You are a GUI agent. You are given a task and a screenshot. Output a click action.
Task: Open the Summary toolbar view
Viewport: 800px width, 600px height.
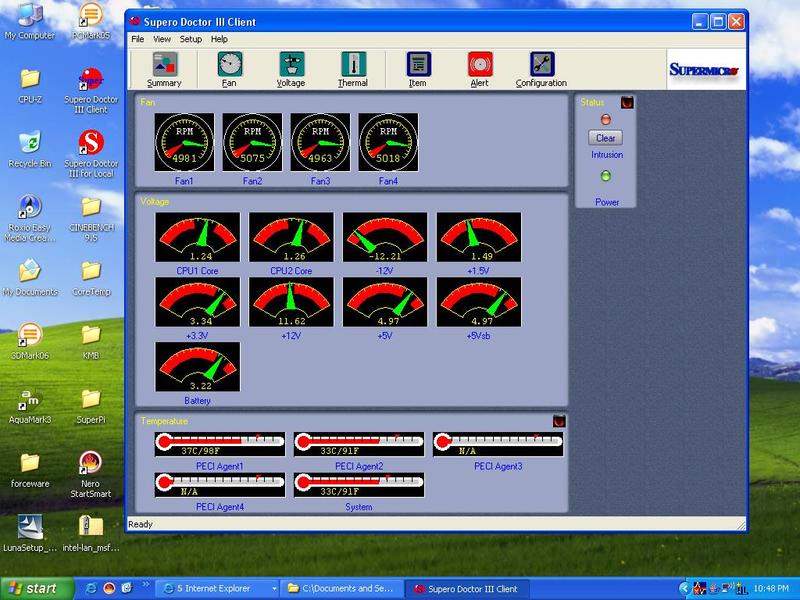(x=164, y=69)
